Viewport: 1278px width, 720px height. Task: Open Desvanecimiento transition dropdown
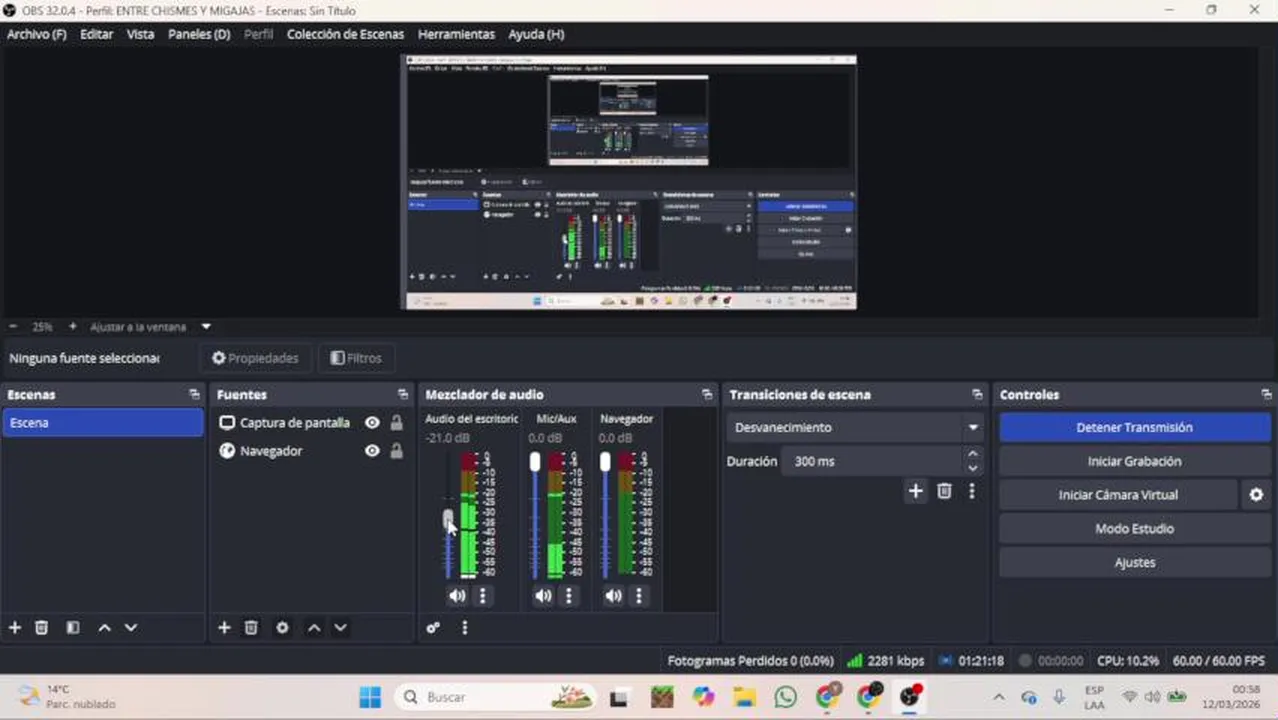click(855, 427)
